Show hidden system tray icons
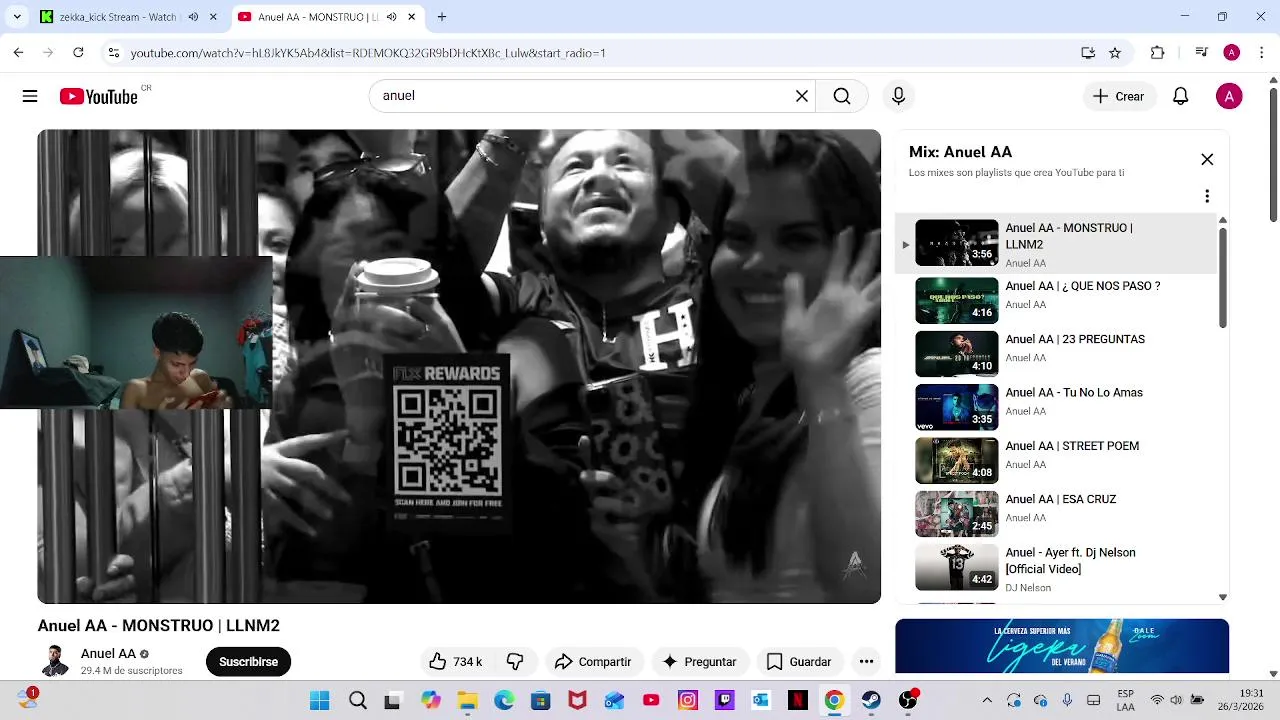 click(987, 700)
